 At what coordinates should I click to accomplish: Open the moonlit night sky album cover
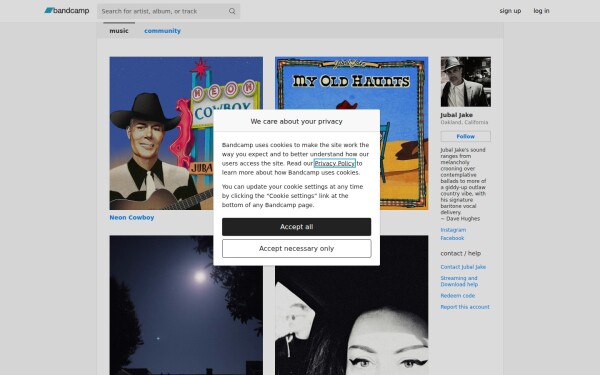(x=186, y=305)
